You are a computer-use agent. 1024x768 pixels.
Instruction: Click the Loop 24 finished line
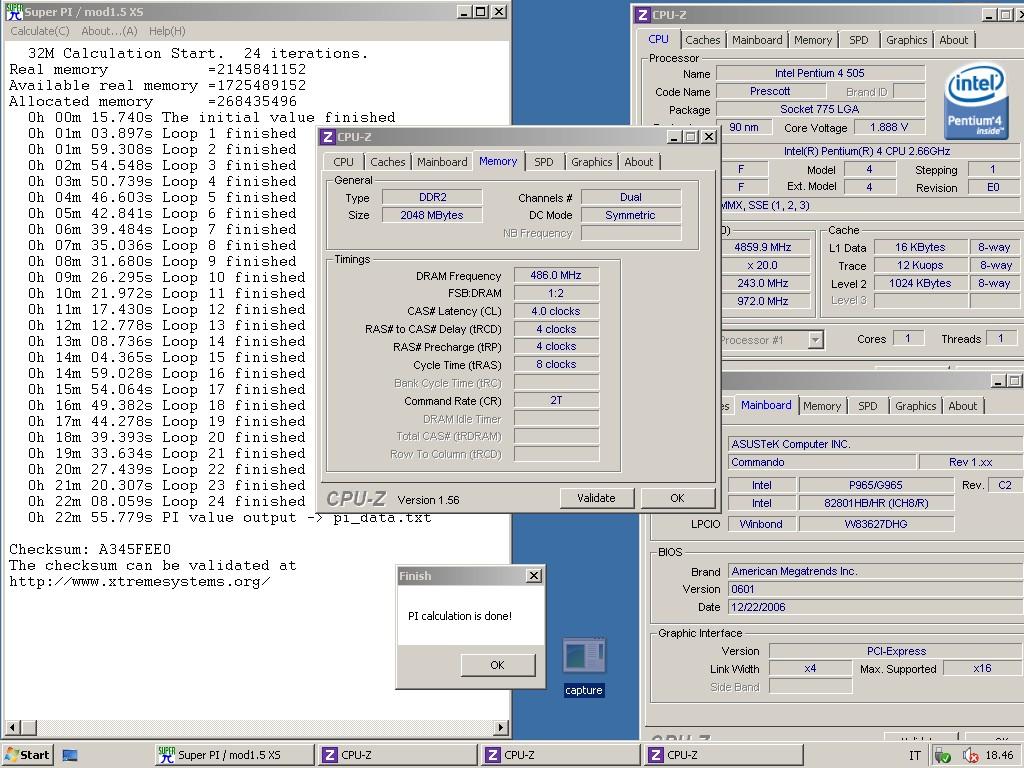(x=167, y=502)
